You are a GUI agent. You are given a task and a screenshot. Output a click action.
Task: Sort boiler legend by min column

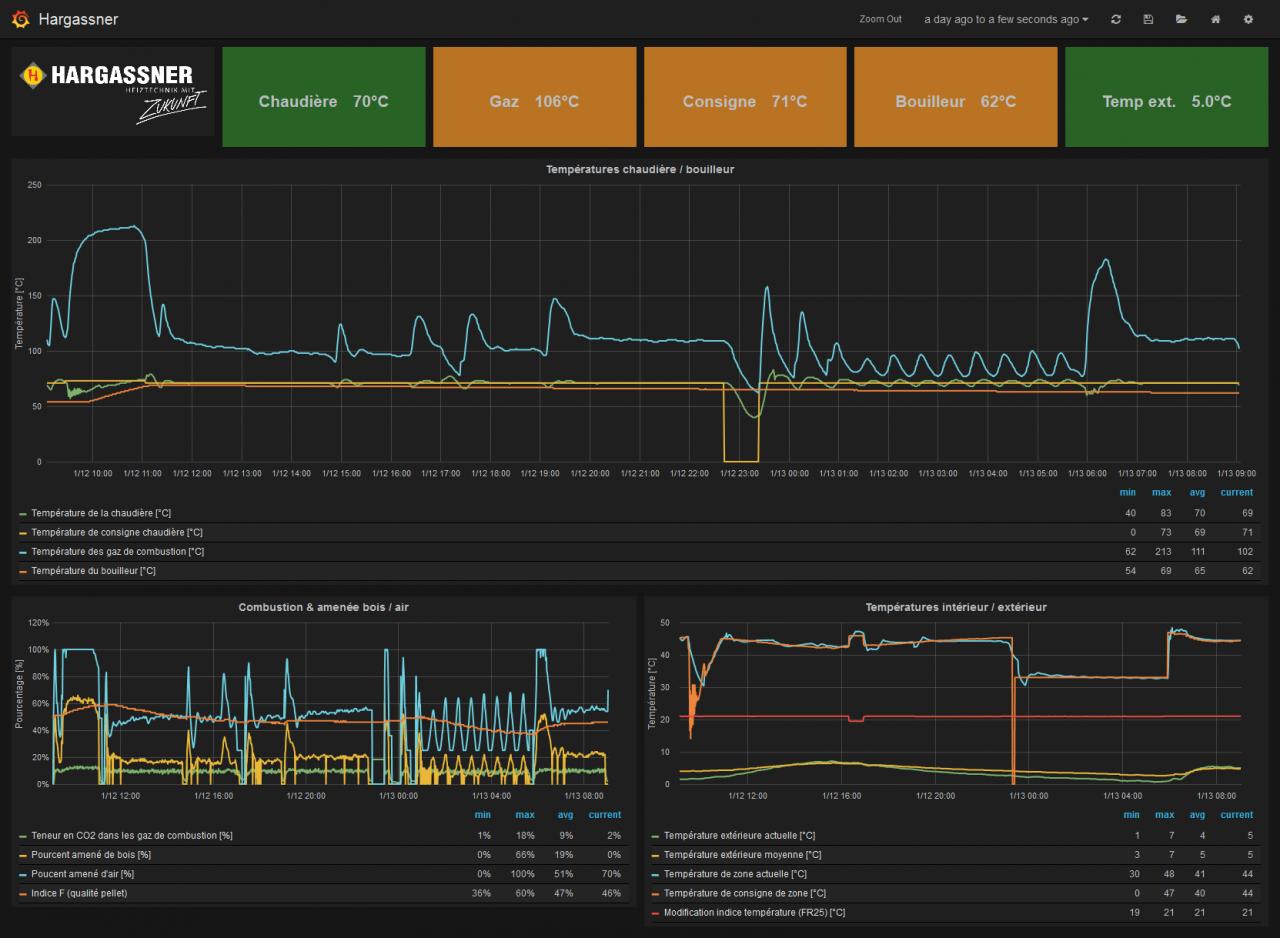point(1128,493)
